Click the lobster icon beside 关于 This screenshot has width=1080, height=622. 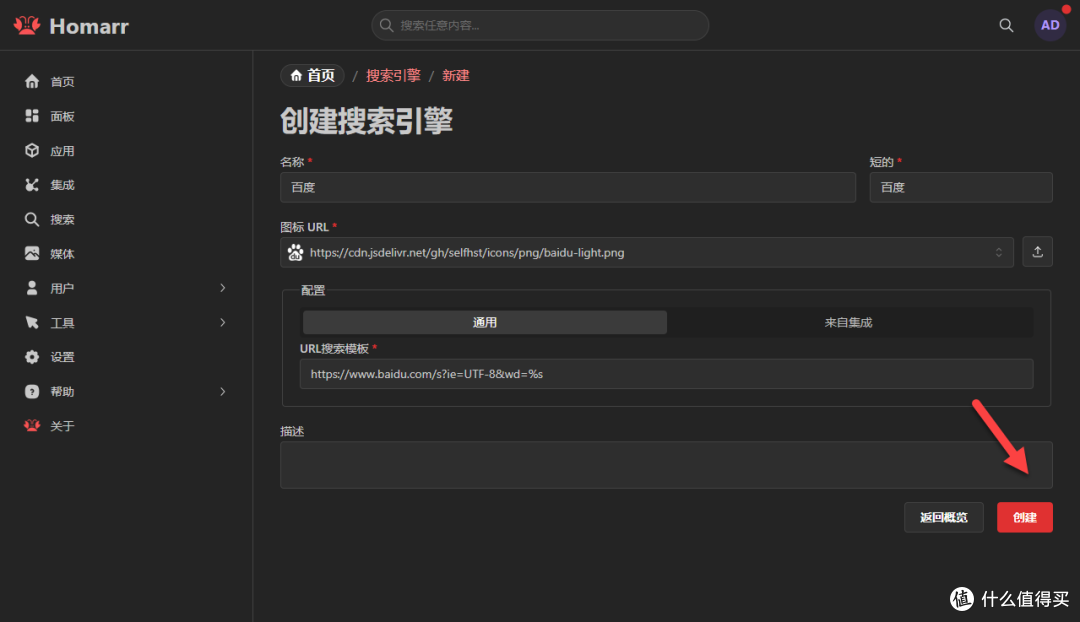click(x=32, y=426)
